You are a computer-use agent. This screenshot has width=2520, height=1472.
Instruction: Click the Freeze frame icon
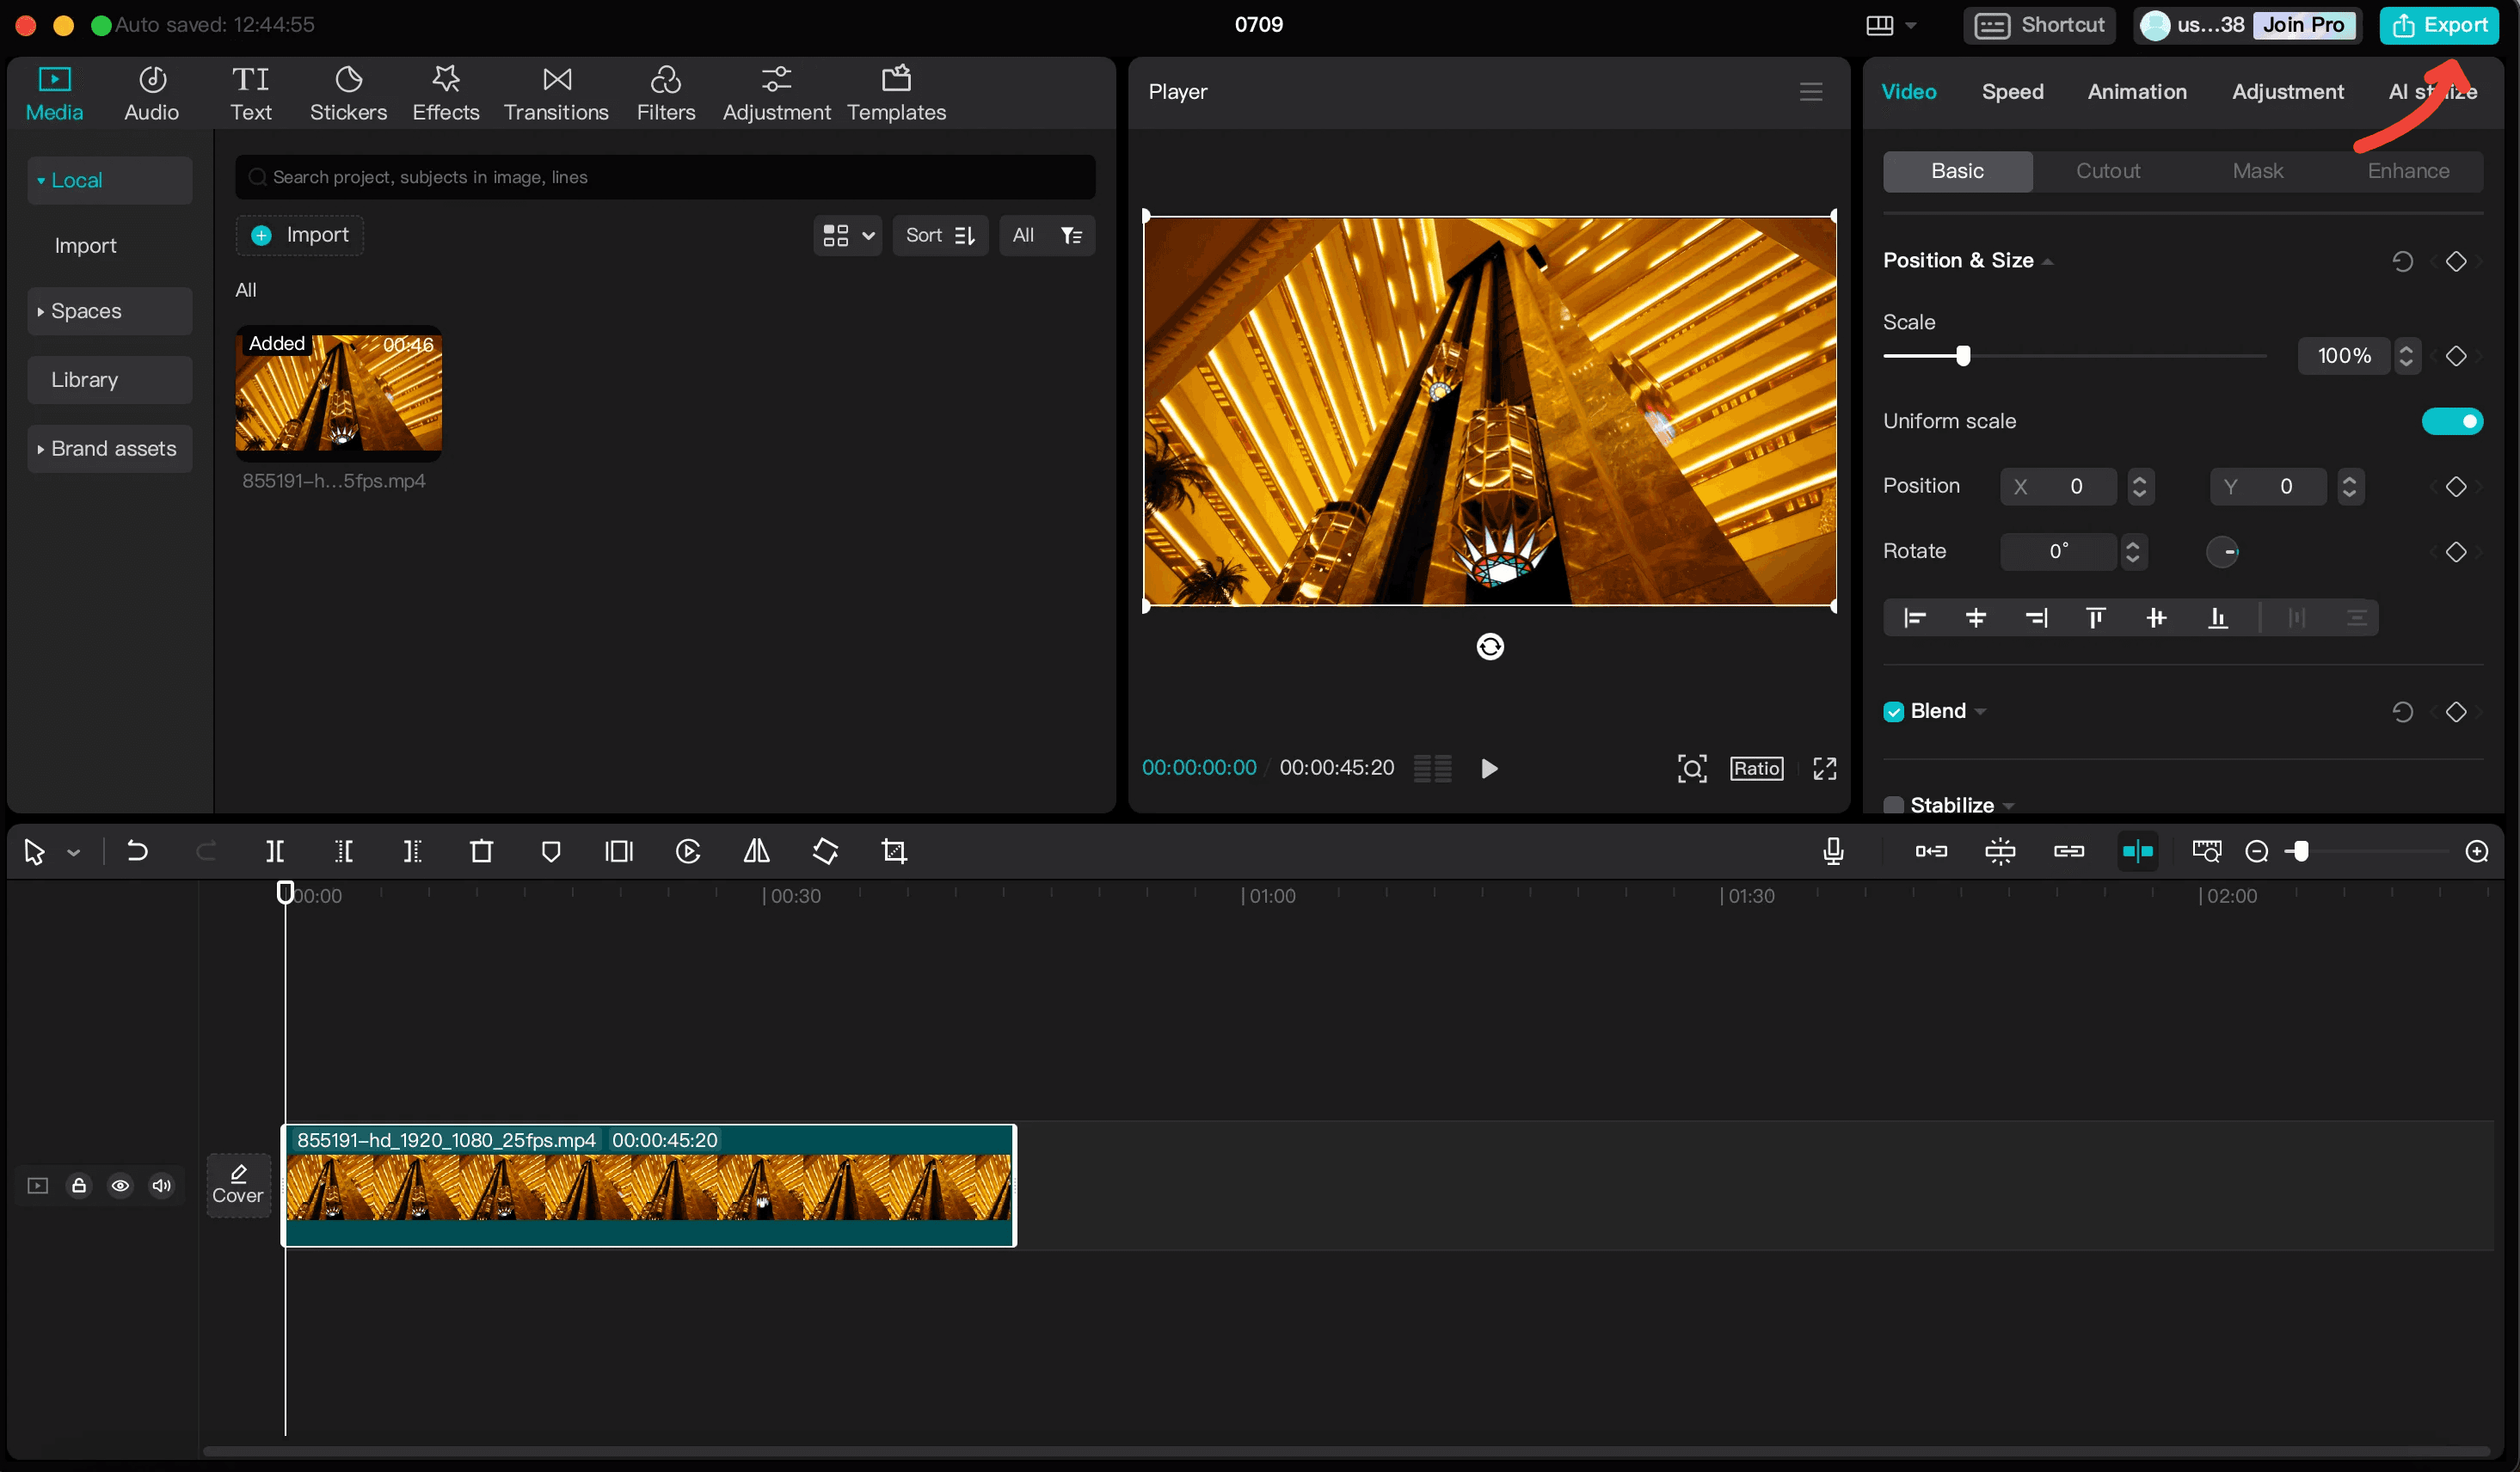tap(619, 851)
